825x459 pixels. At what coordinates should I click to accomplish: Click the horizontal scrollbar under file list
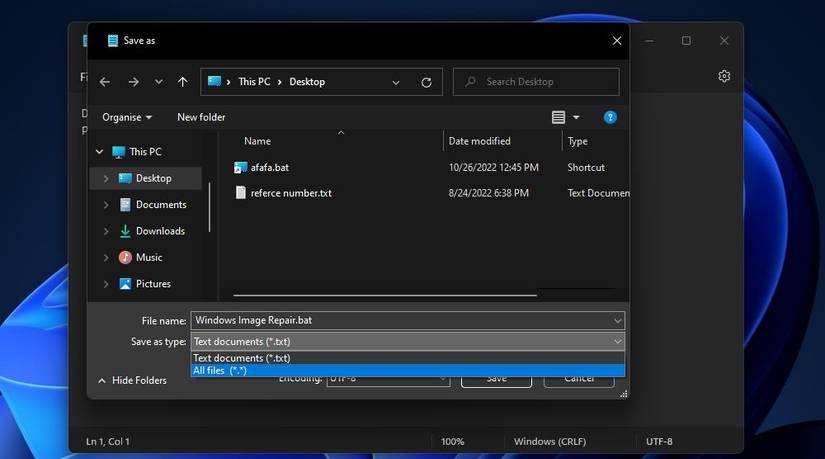pos(385,295)
